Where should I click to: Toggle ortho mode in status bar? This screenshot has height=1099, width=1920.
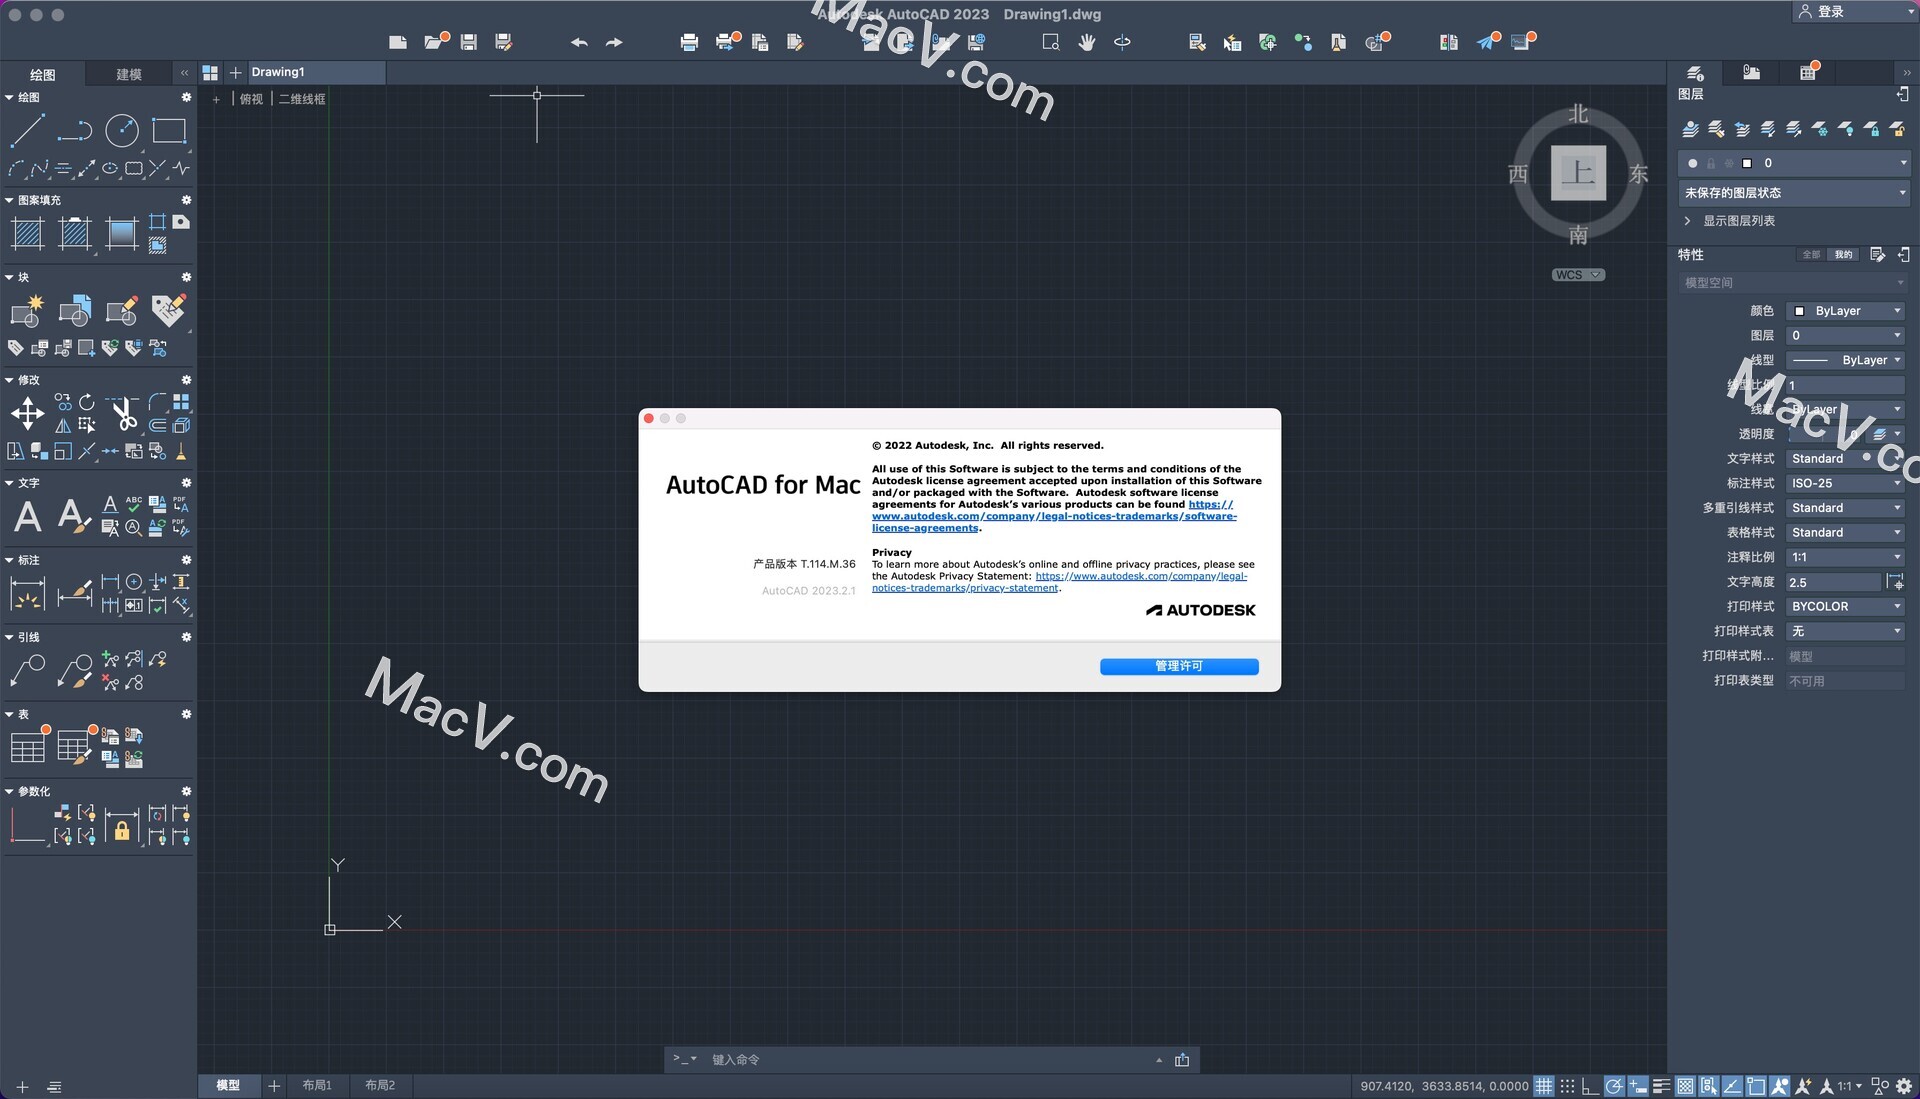click(1590, 1086)
